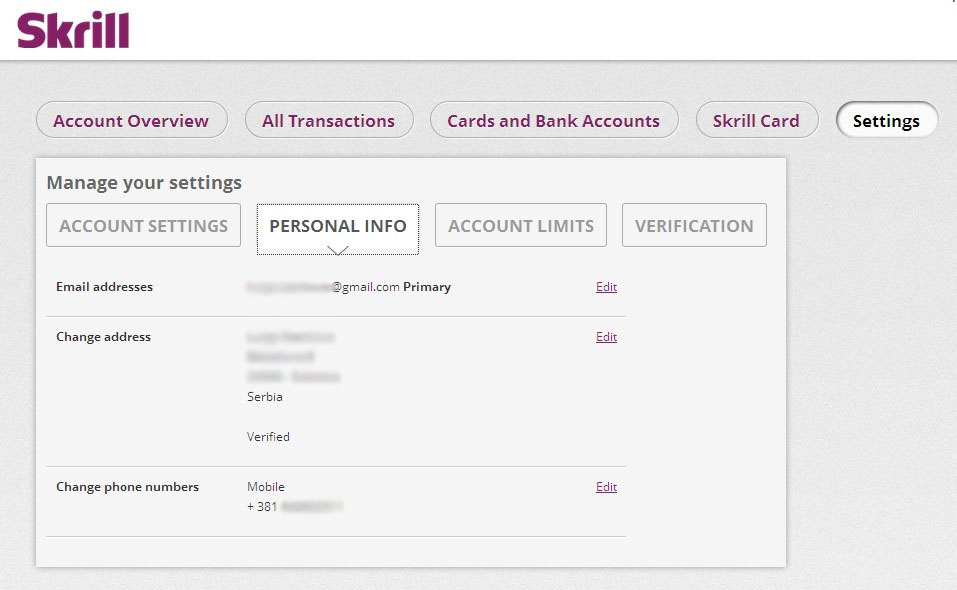Edit the address details
The height and width of the screenshot is (590, 957).
coord(606,337)
